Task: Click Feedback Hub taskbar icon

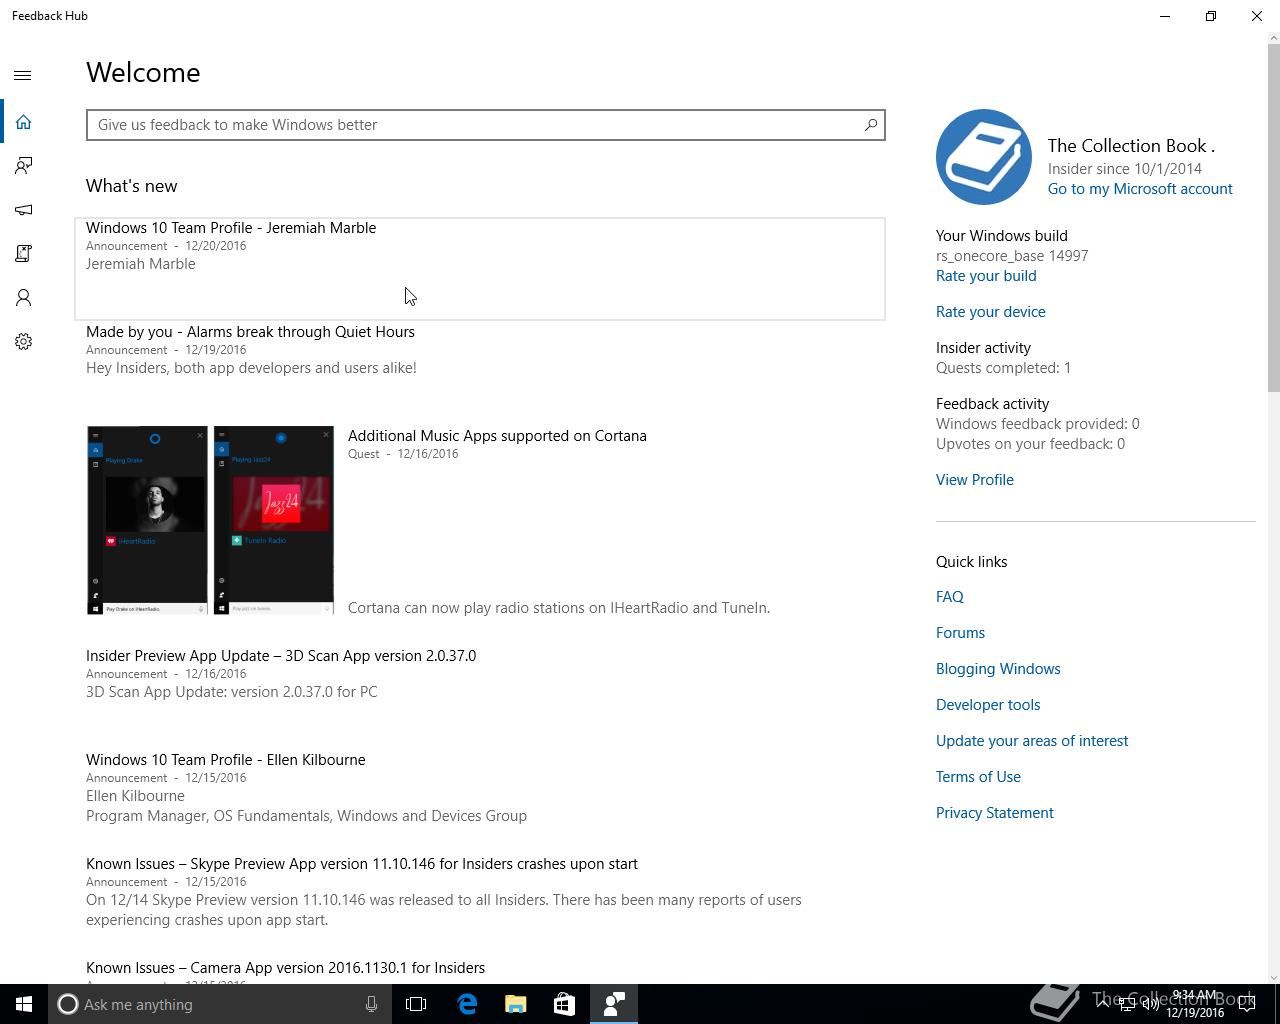Action: pyautogui.click(x=613, y=1004)
